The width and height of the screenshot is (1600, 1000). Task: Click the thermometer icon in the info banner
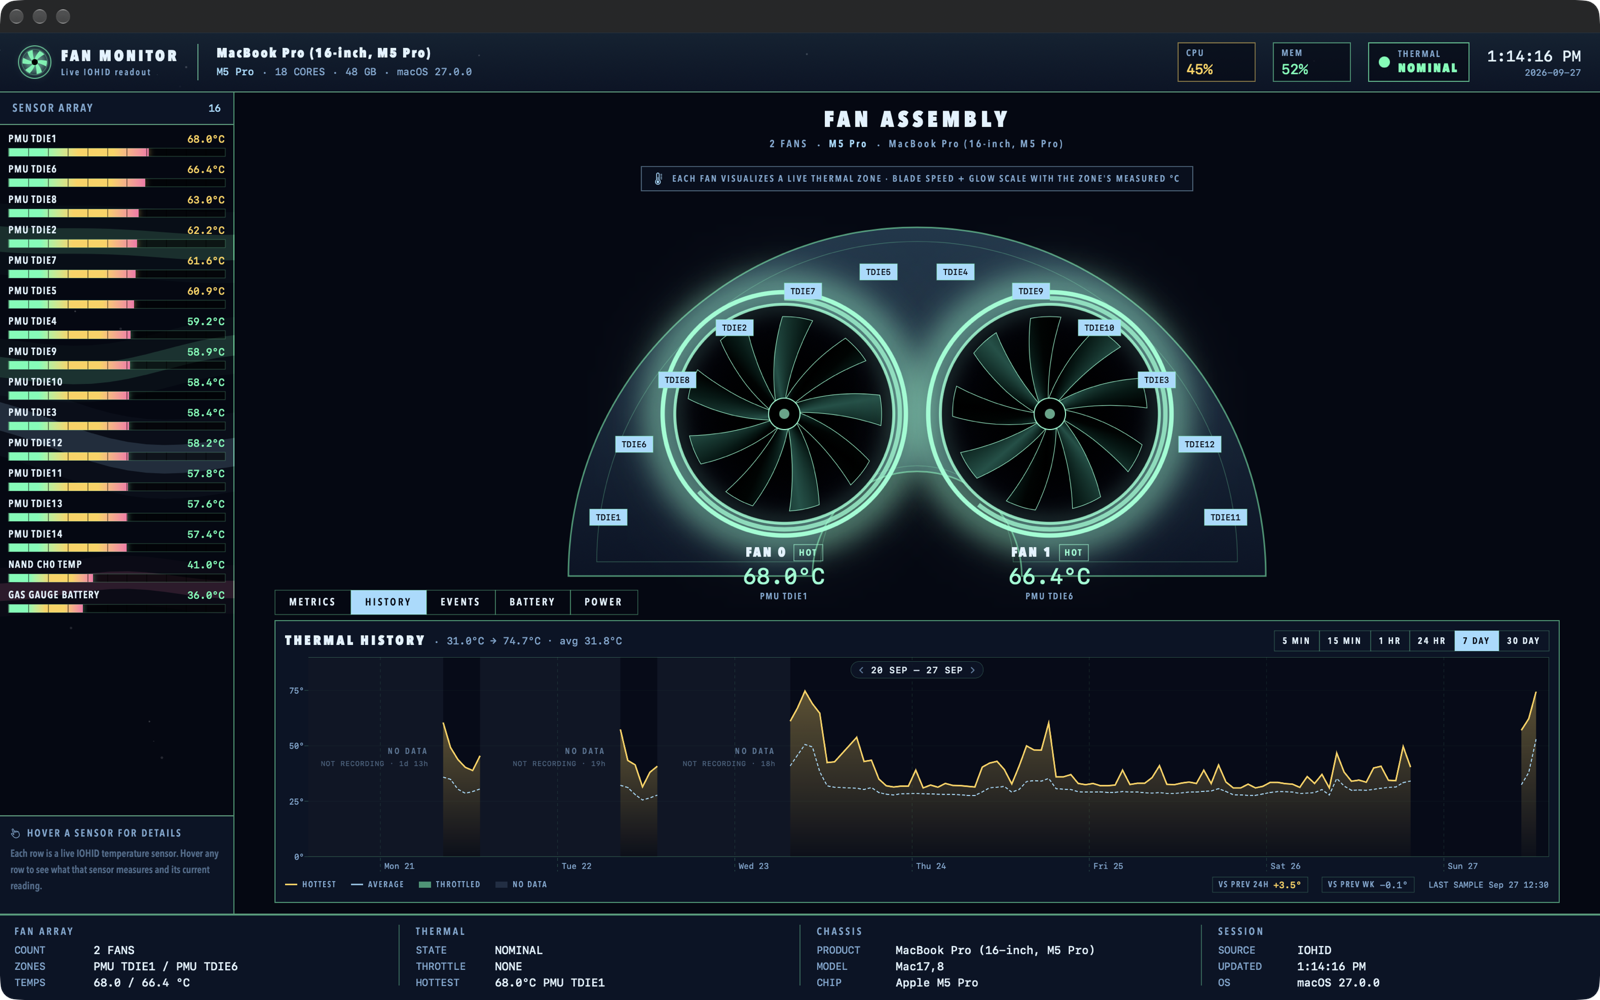658,179
